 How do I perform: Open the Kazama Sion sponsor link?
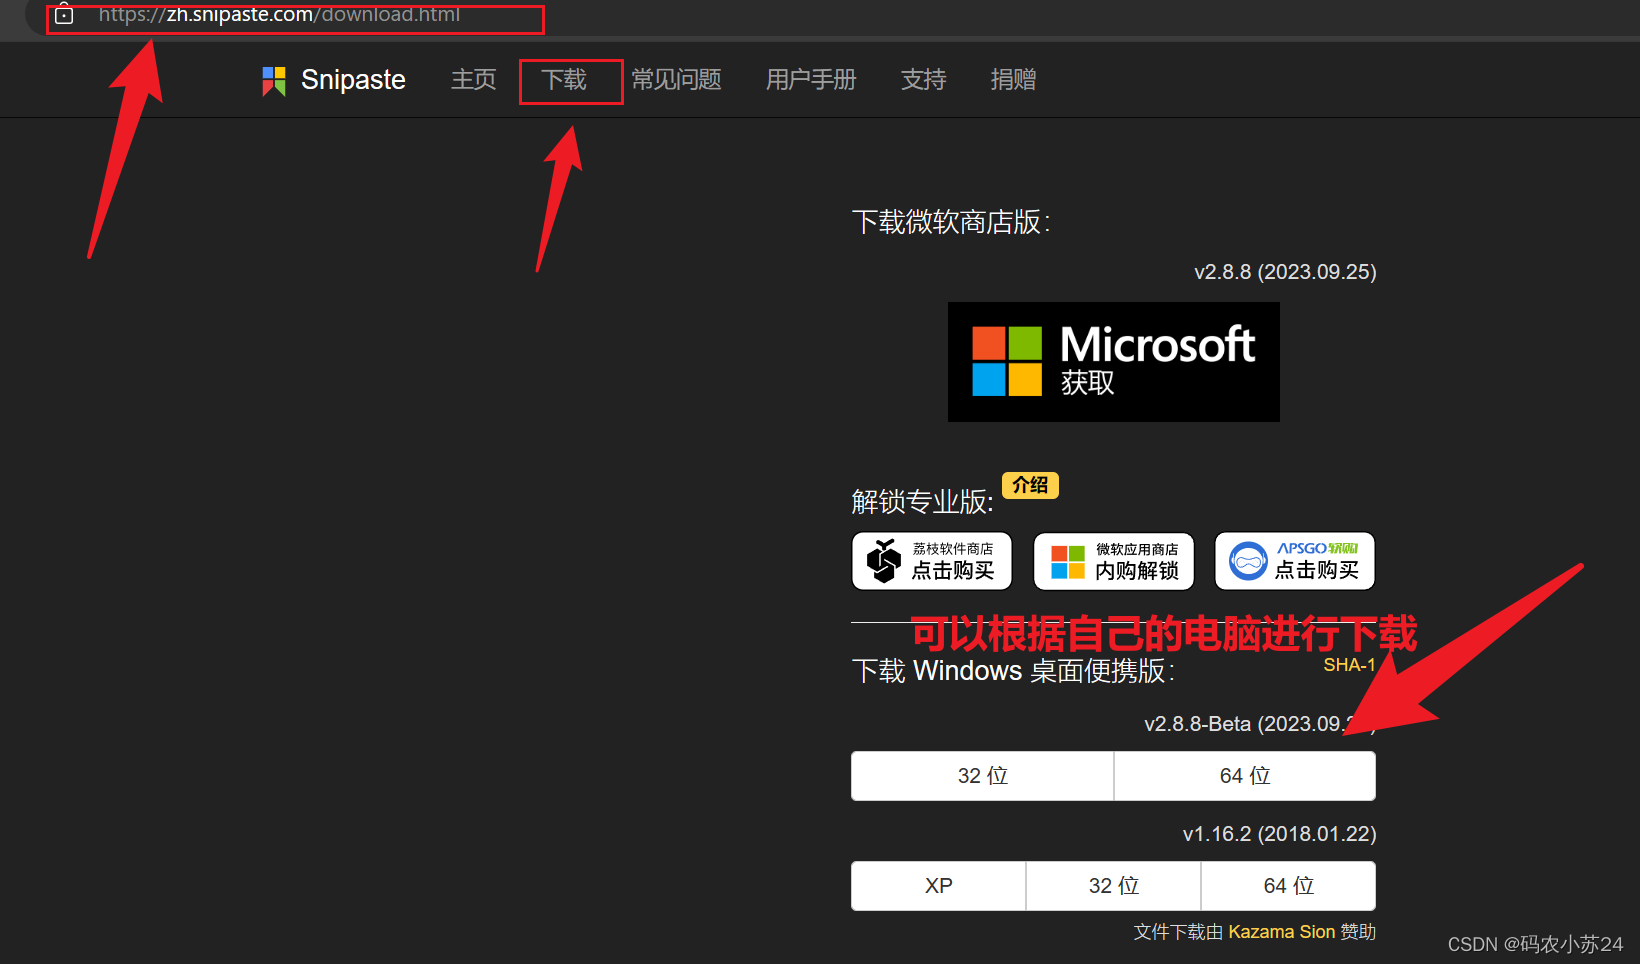[x=1281, y=932]
